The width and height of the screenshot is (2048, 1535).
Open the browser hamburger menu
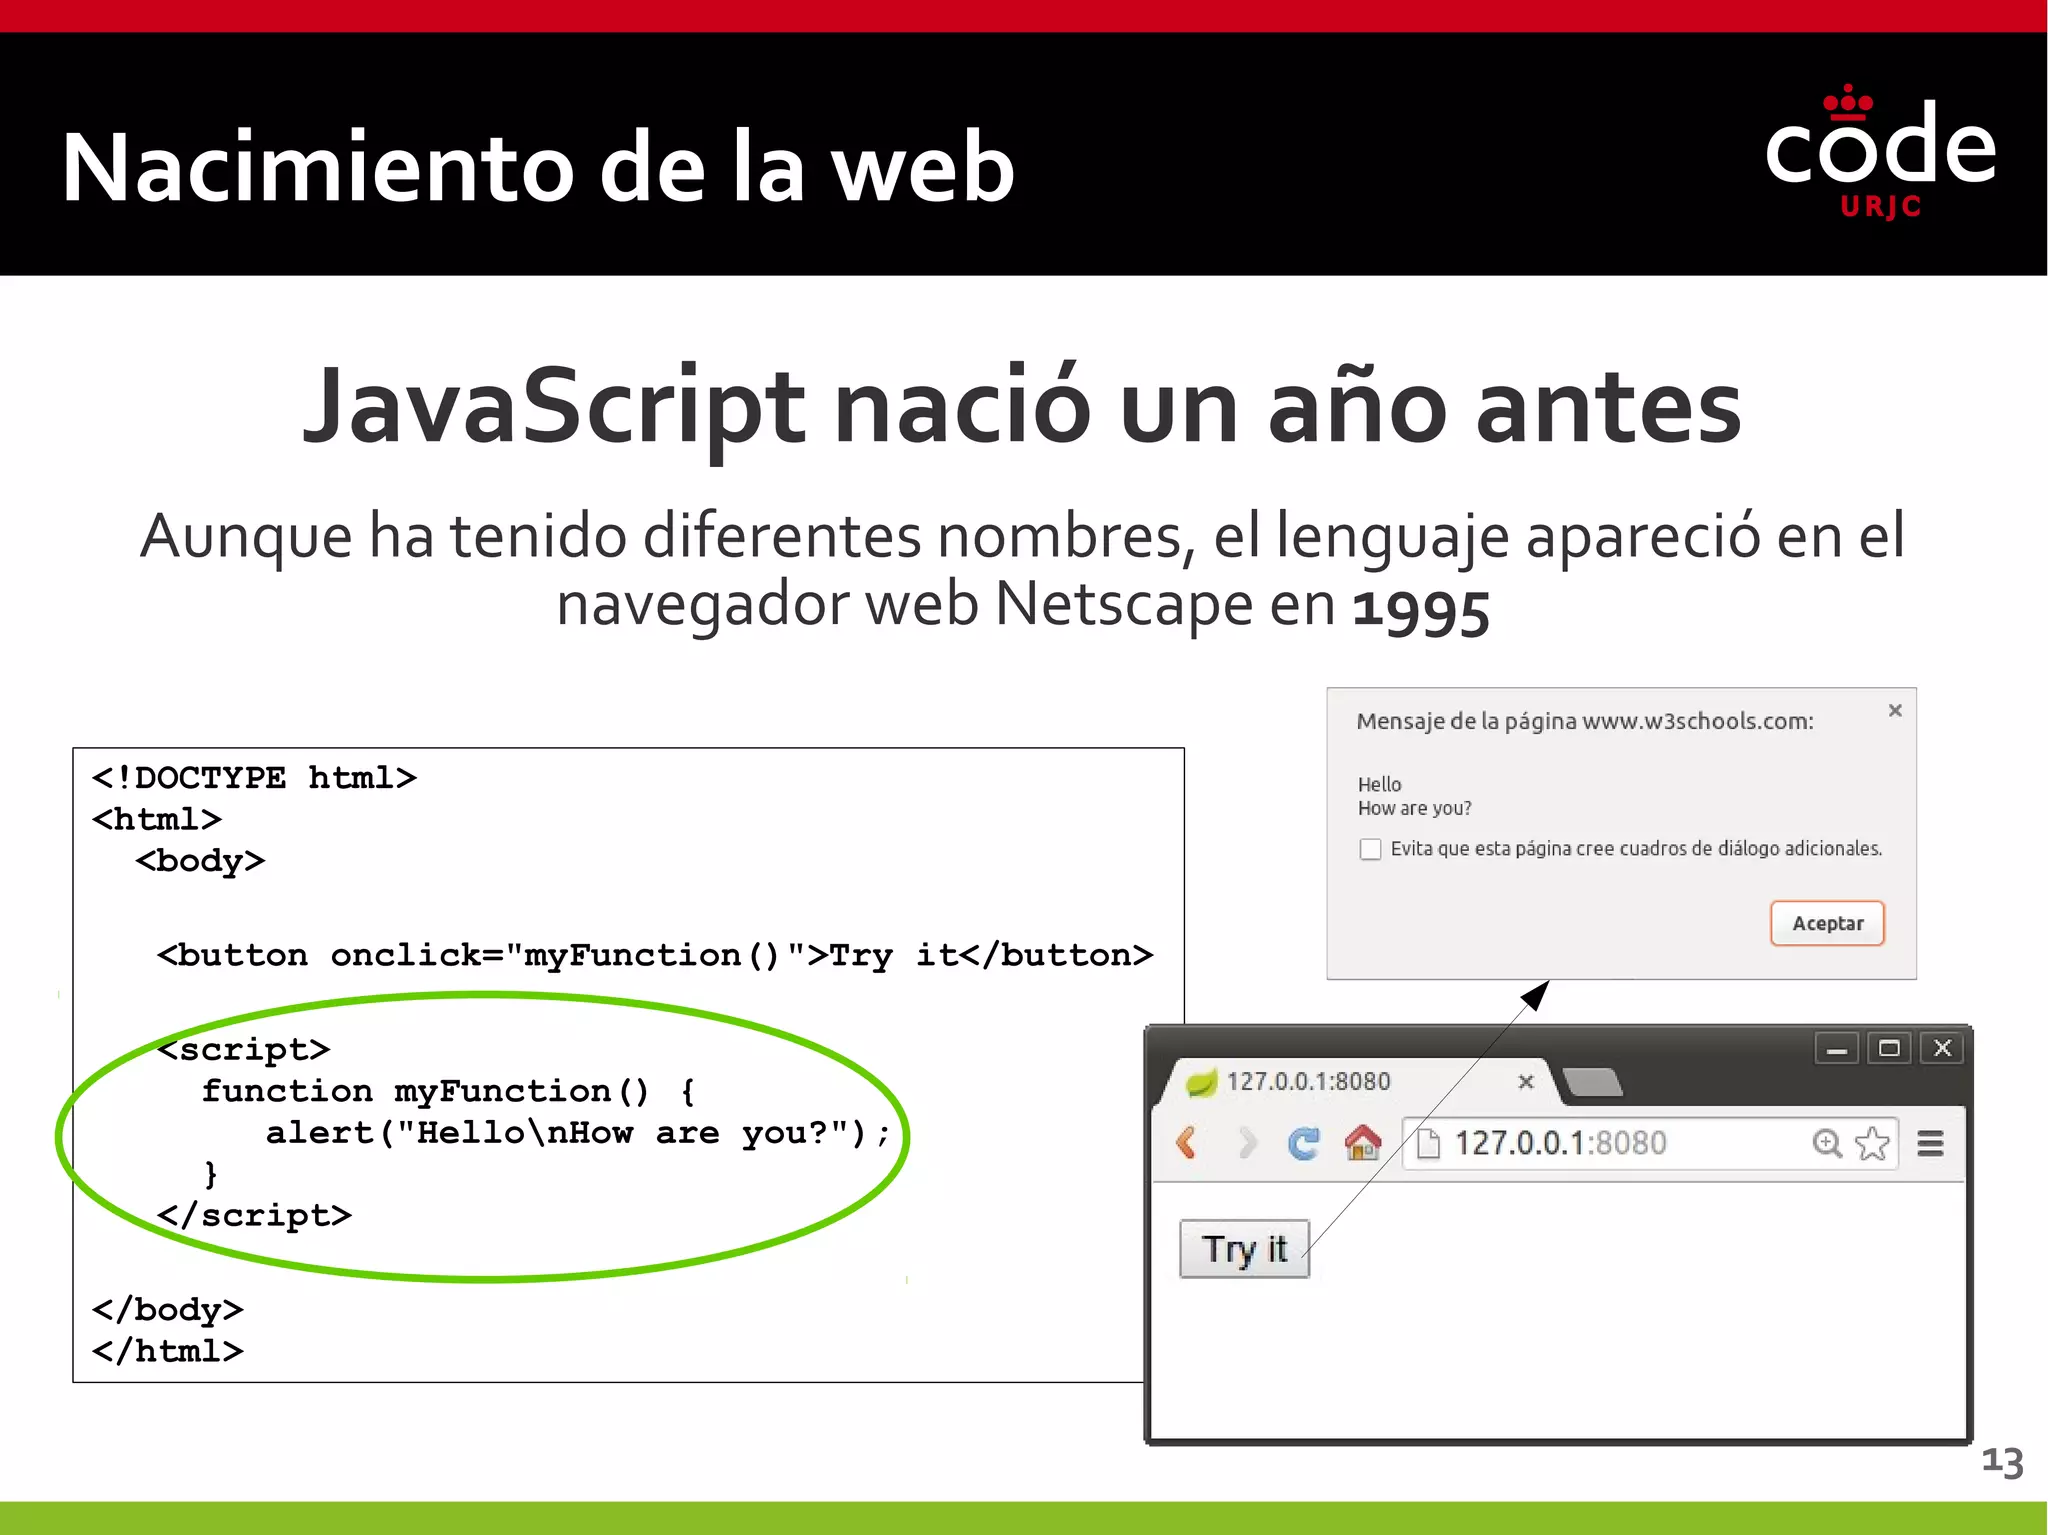(x=1930, y=1143)
